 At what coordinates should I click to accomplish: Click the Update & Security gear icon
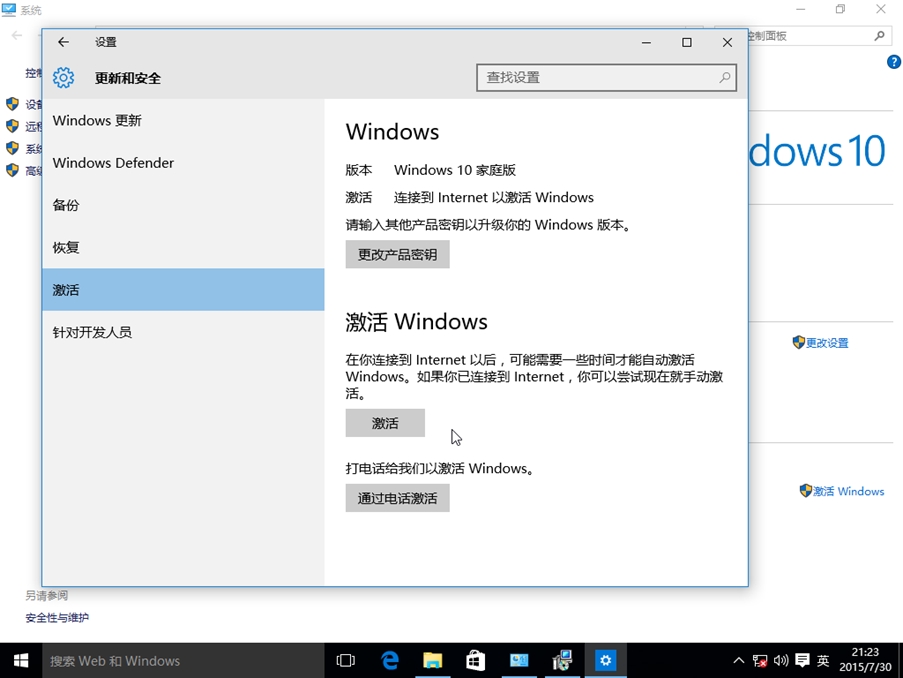point(63,77)
